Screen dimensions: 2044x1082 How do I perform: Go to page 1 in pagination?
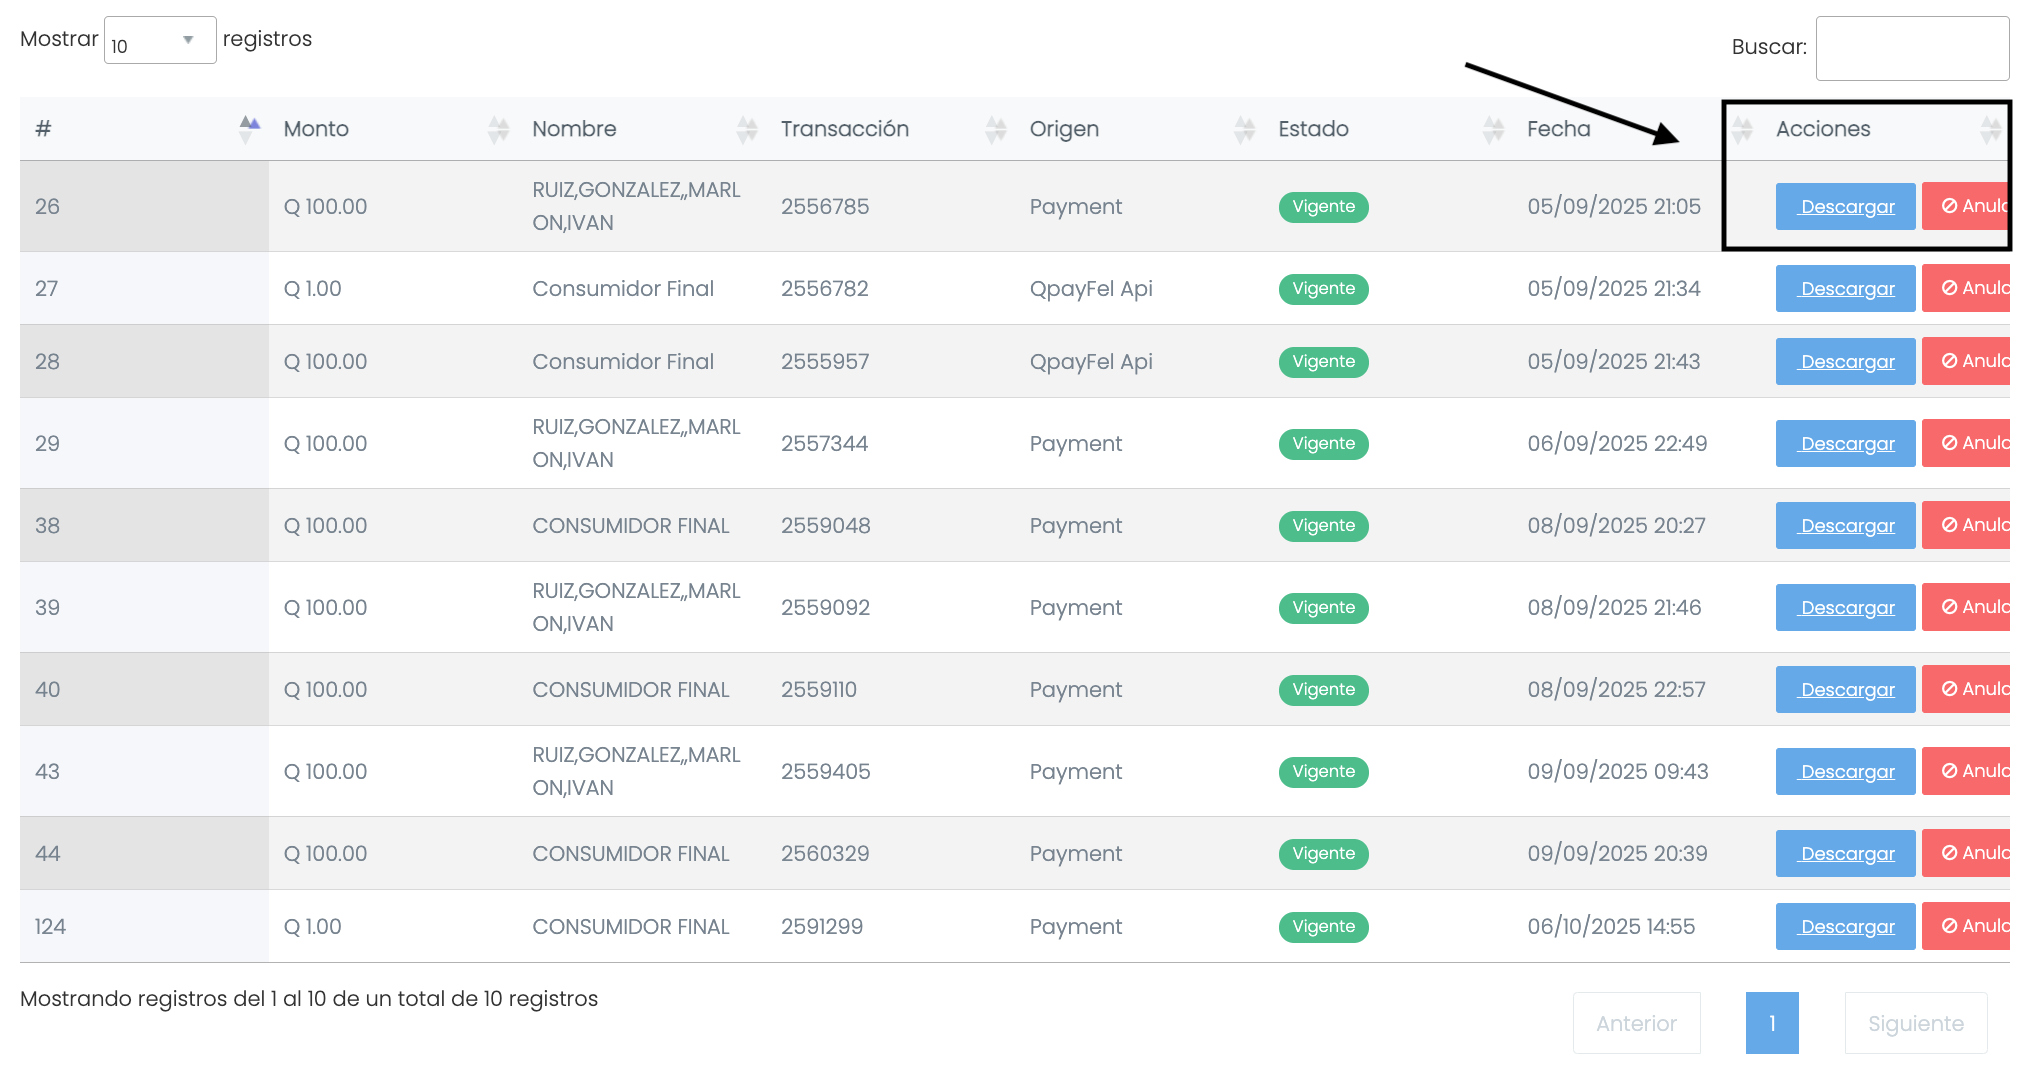pyautogui.click(x=1771, y=1023)
